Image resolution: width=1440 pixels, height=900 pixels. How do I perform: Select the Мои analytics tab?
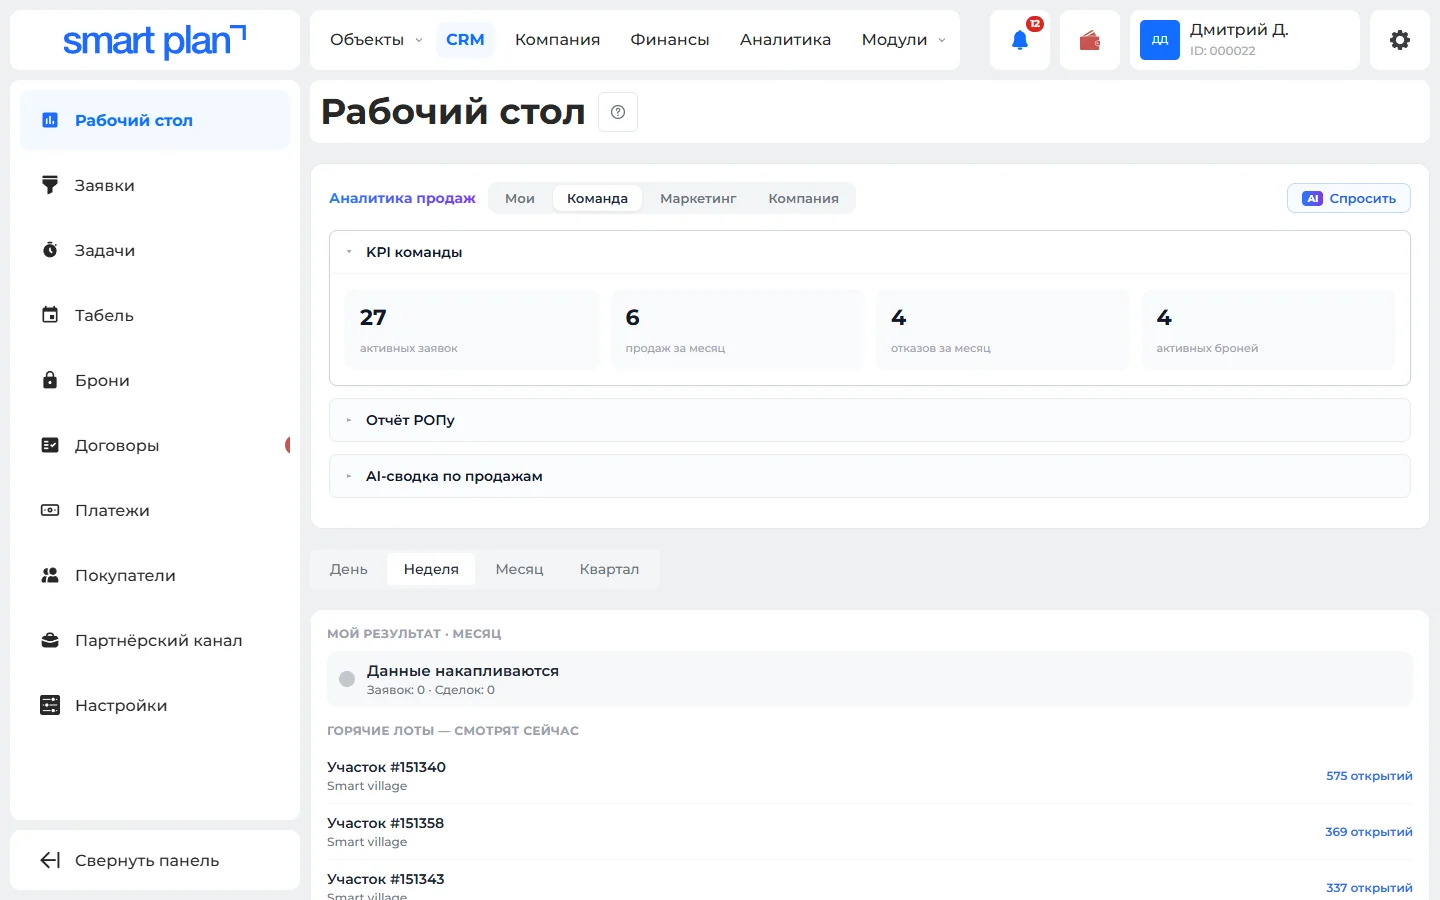[x=520, y=198]
